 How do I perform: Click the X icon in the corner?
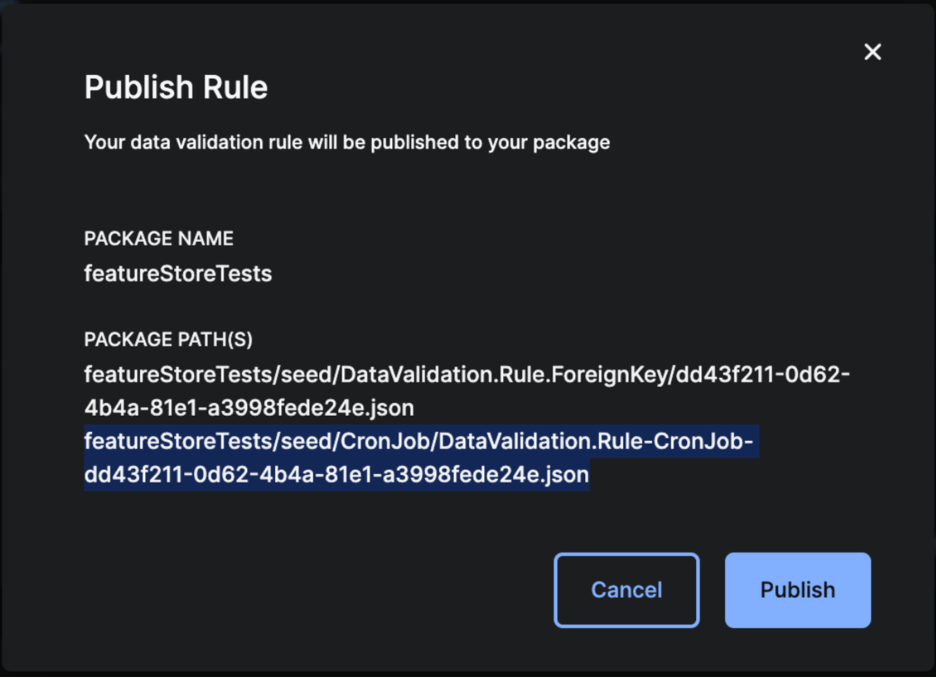(872, 51)
